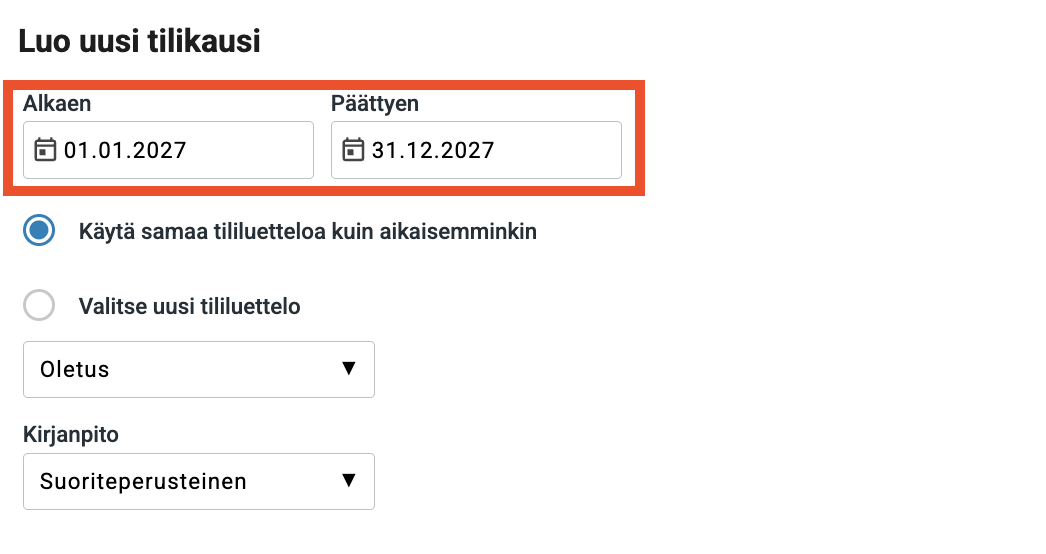Open the calendar icon in Päättyen field
Viewport: 1046px width, 554px height.
pyautogui.click(x=354, y=150)
